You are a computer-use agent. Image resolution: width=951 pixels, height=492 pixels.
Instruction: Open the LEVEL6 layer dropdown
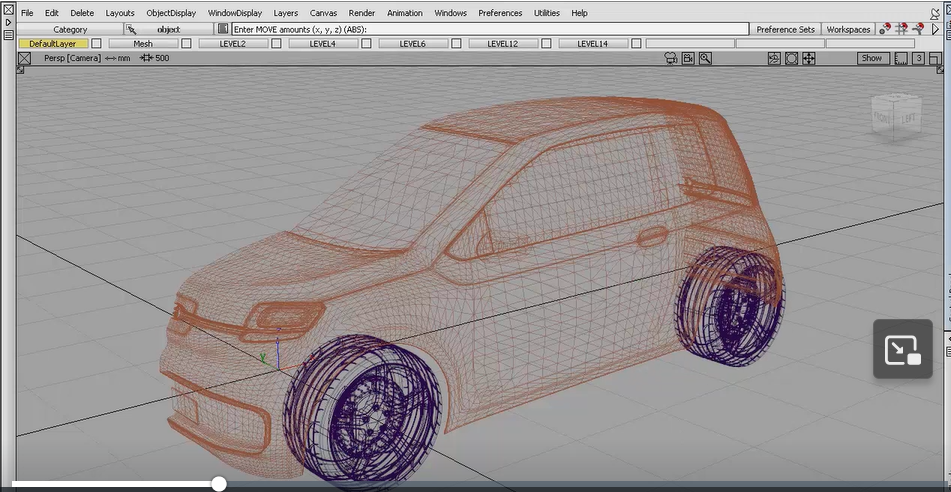point(412,44)
